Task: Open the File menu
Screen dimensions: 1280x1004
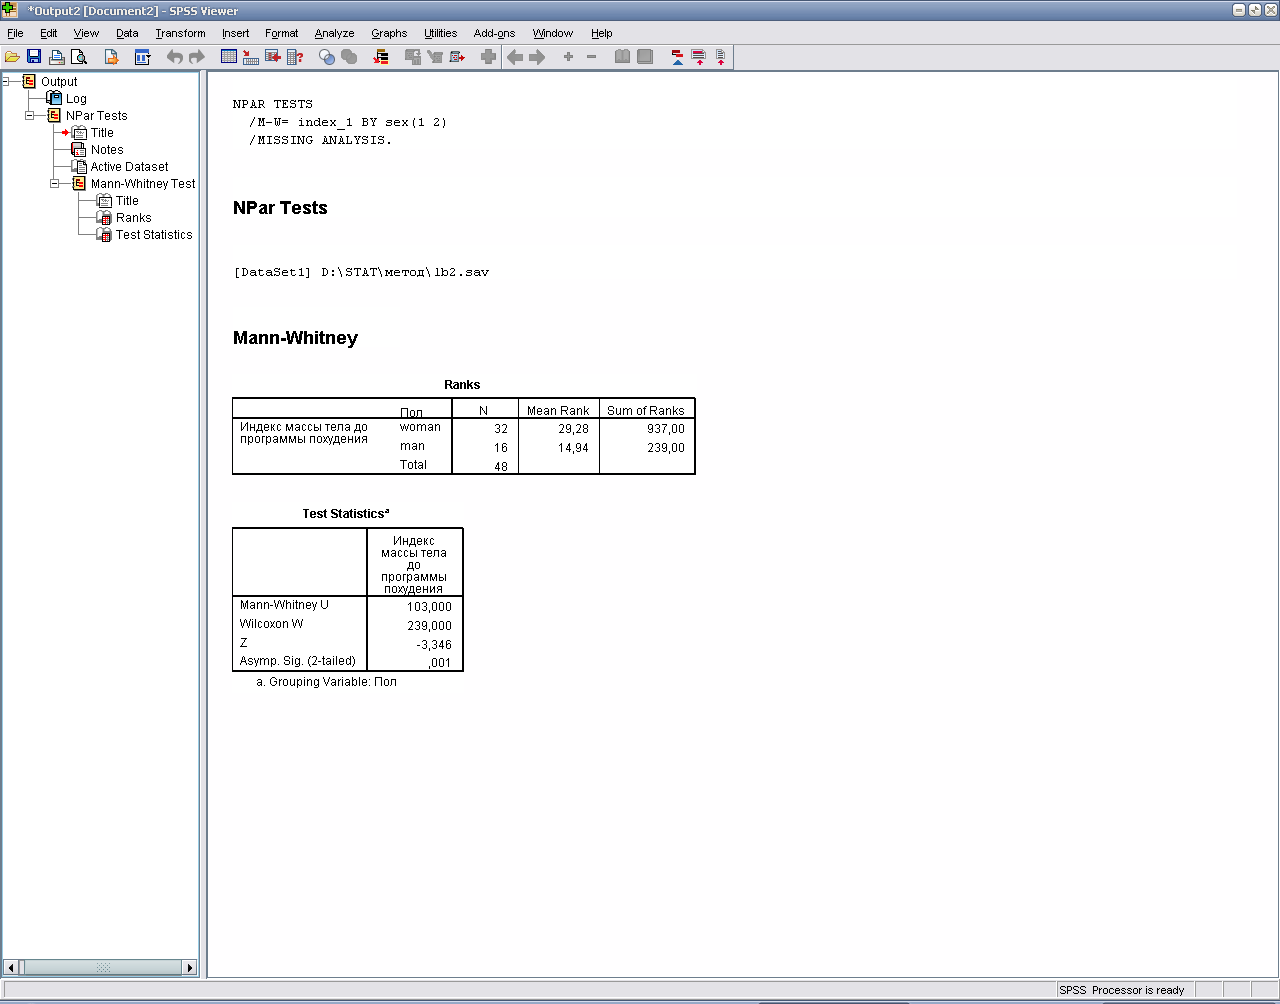Action: [x=15, y=33]
